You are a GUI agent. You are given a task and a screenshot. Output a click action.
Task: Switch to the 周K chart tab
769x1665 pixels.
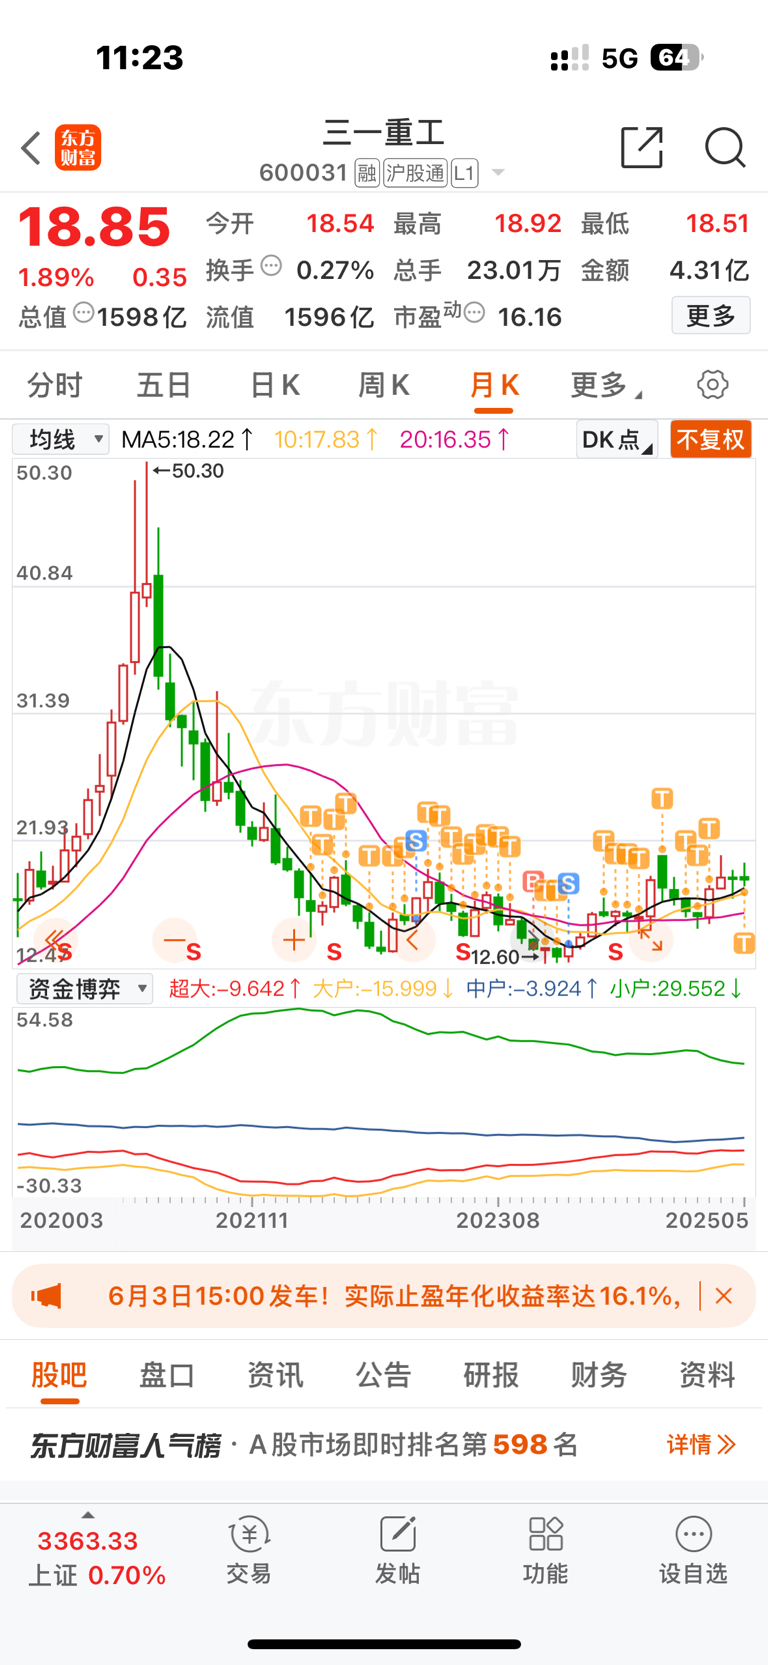[x=384, y=385]
